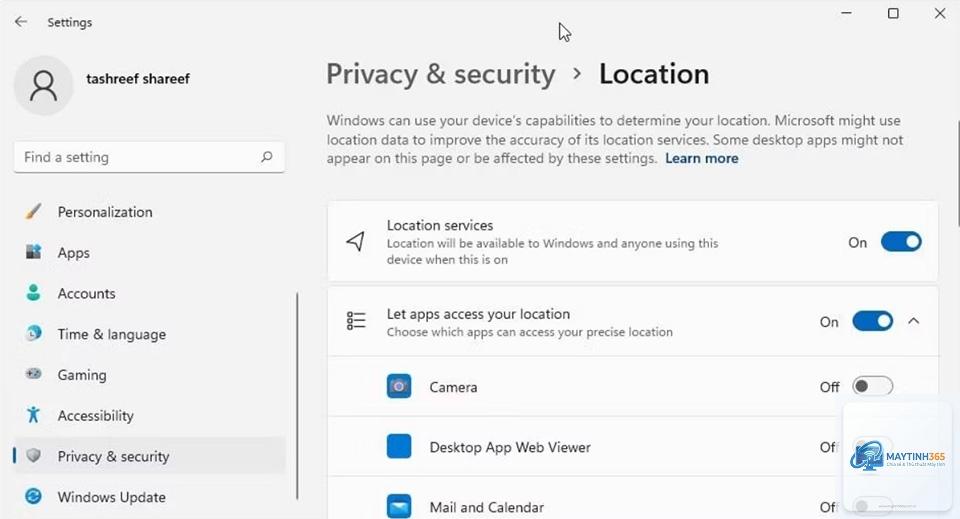This screenshot has width=960, height=519.
Task: Click the Mail and Calendar label
Action: tap(487, 507)
